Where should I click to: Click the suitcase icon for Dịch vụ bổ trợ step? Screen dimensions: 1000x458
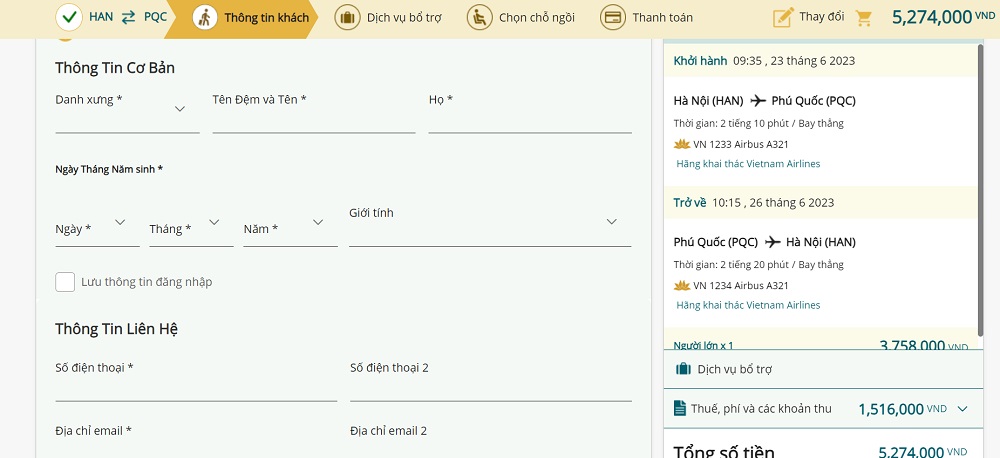[x=347, y=17]
